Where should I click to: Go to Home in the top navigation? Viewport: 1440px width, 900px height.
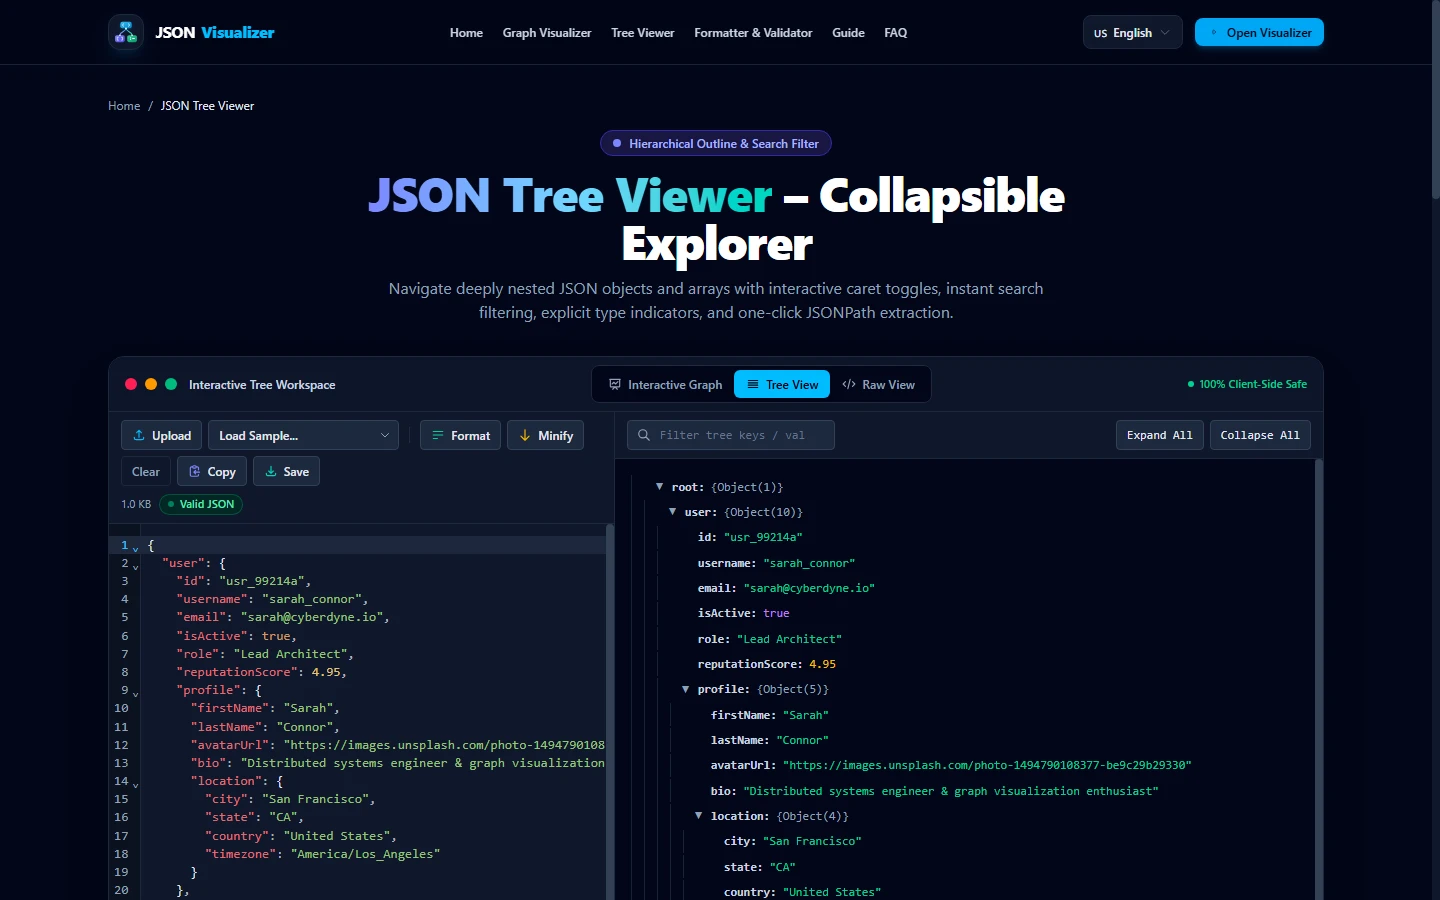click(466, 33)
